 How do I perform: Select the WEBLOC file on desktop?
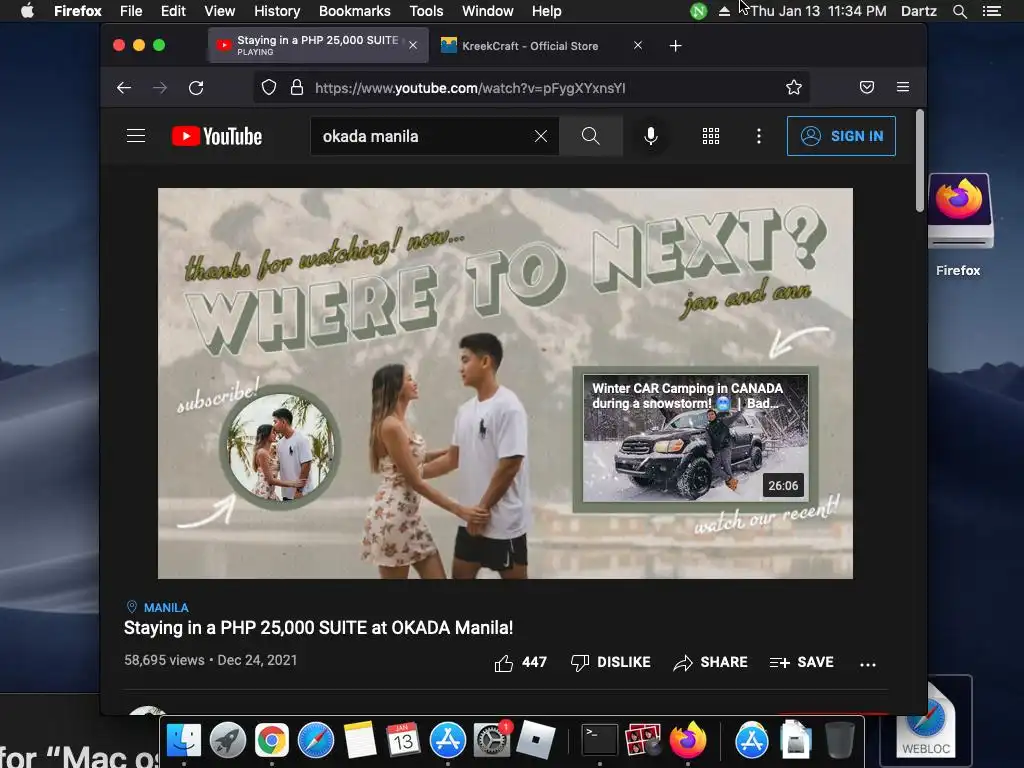tap(925, 721)
